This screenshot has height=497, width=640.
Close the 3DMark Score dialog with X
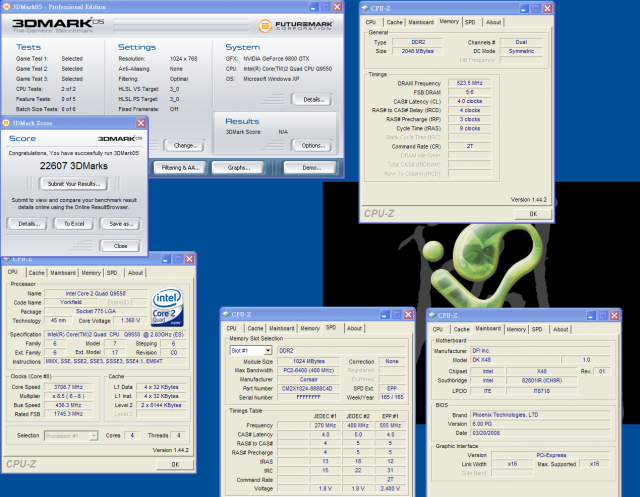pos(141,123)
